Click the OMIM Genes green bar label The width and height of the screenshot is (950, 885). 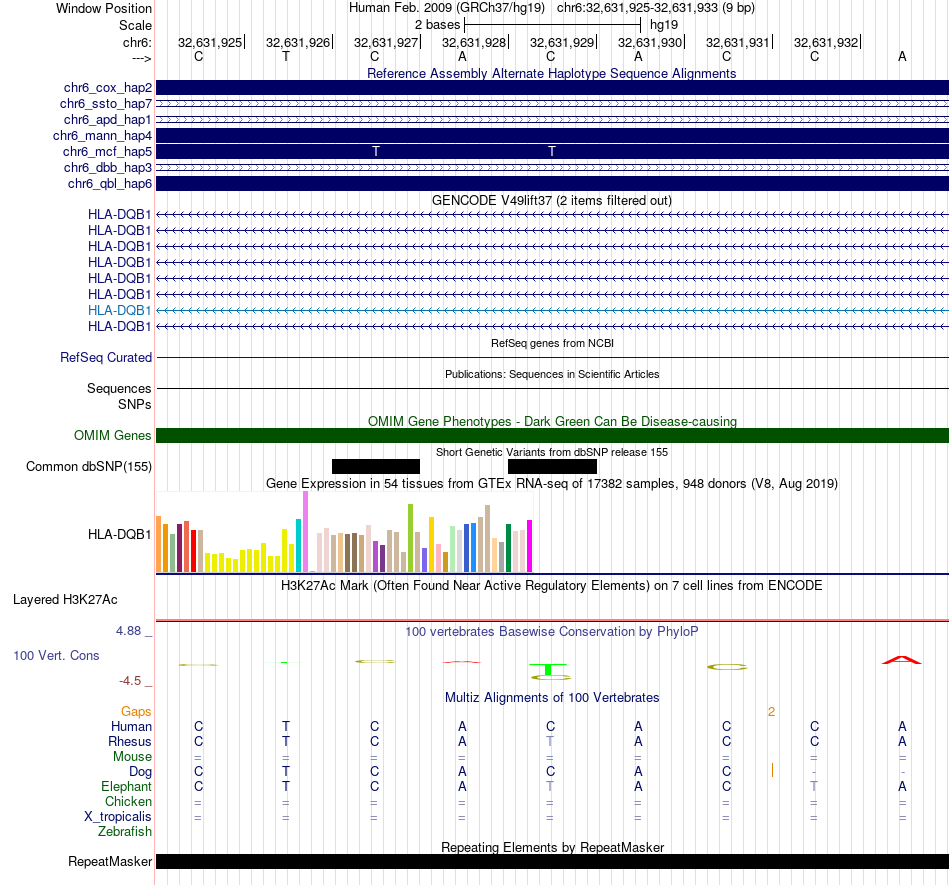[112, 436]
